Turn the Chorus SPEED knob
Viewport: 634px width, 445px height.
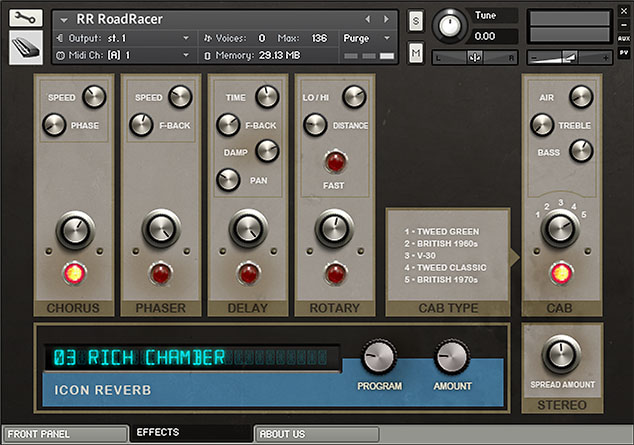pyautogui.click(x=94, y=97)
